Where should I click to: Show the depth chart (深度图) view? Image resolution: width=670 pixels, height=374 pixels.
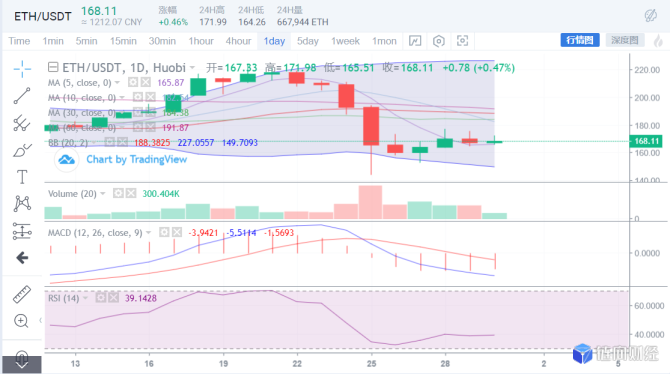tap(625, 40)
